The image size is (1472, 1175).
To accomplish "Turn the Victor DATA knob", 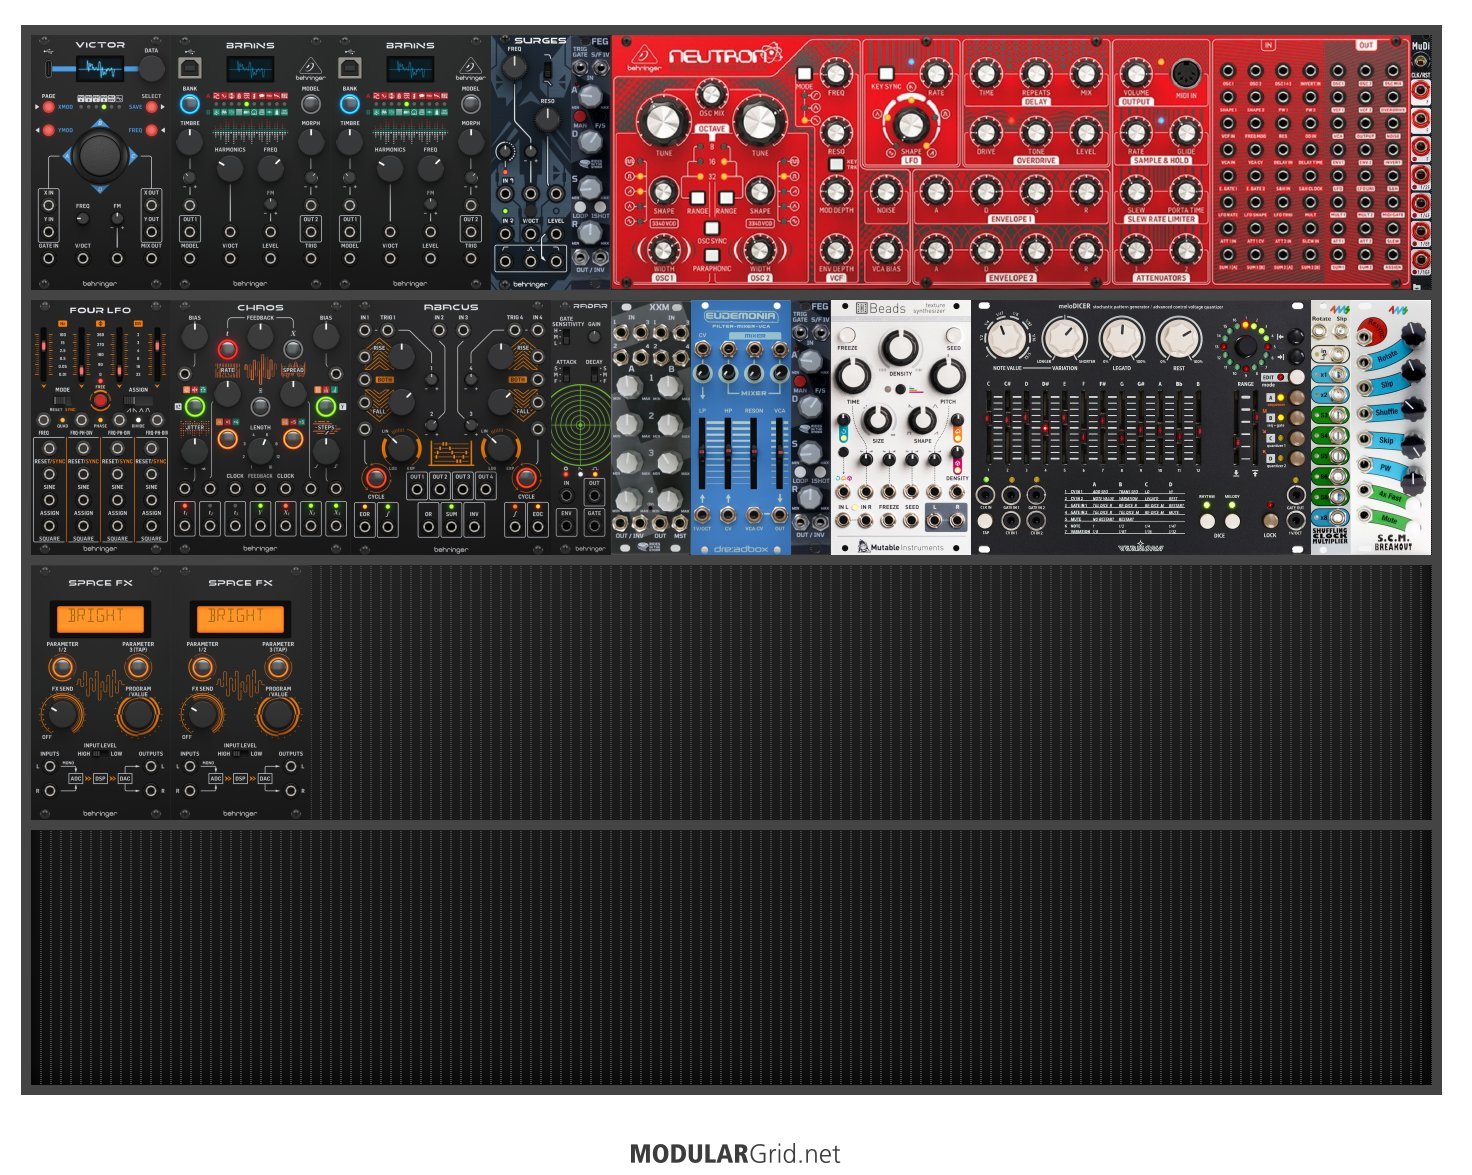I will (151, 68).
